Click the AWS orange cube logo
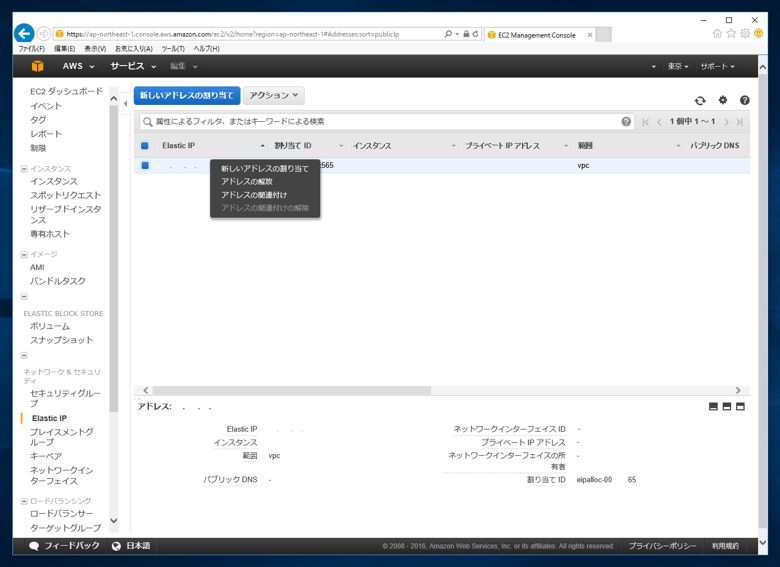 click(37, 66)
